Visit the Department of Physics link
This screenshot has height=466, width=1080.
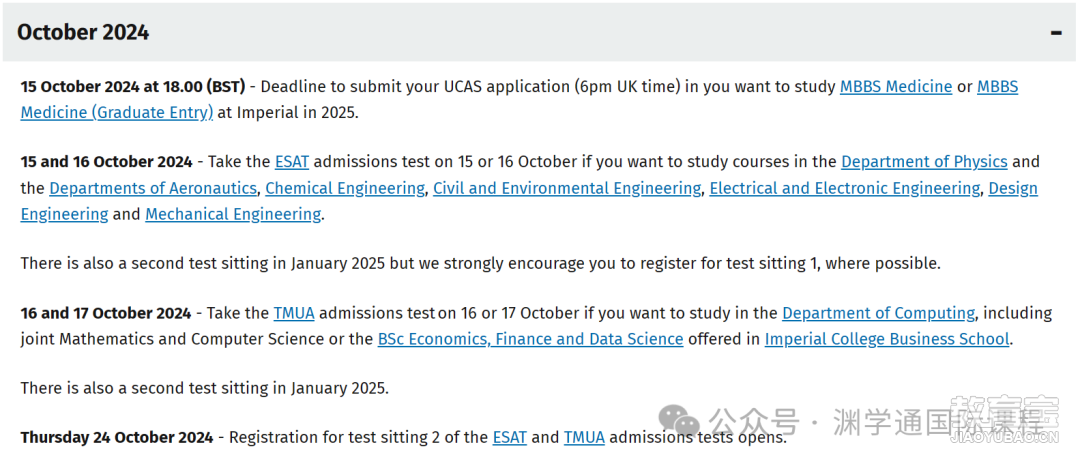pos(924,162)
